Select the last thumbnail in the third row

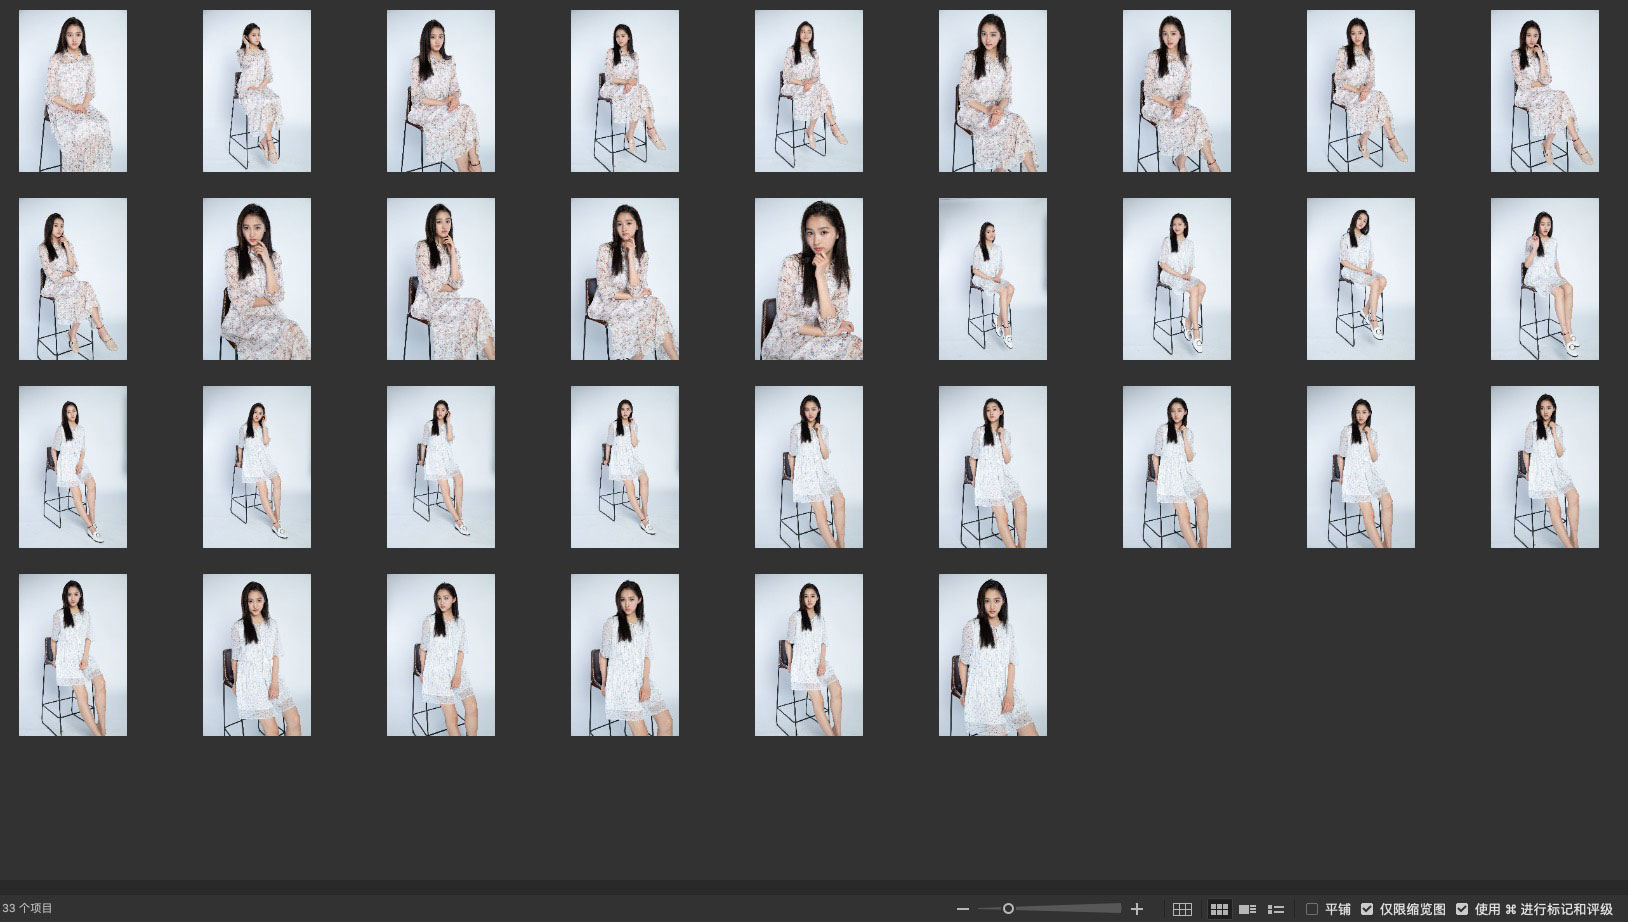tap(1544, 467)
